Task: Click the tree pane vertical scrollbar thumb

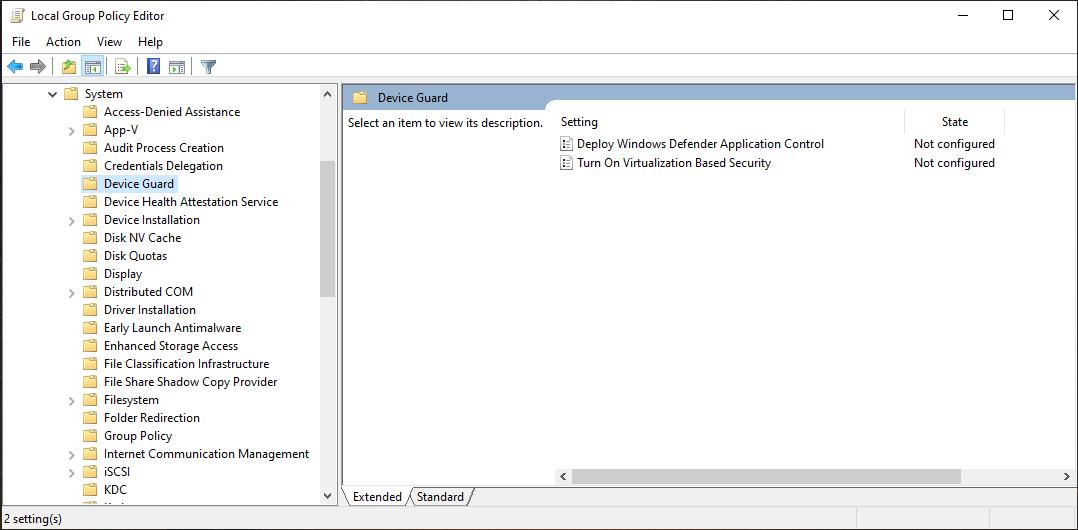Action: (327, 229)
